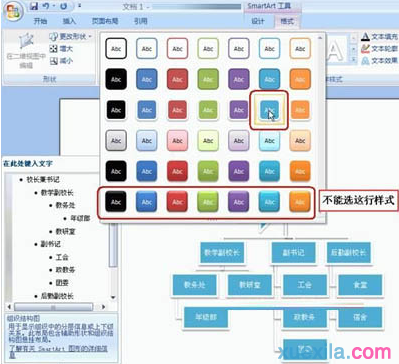The image size is (399, 364).
Task: Choose the red outline-only Abc style
Action: tap(177, 49)
